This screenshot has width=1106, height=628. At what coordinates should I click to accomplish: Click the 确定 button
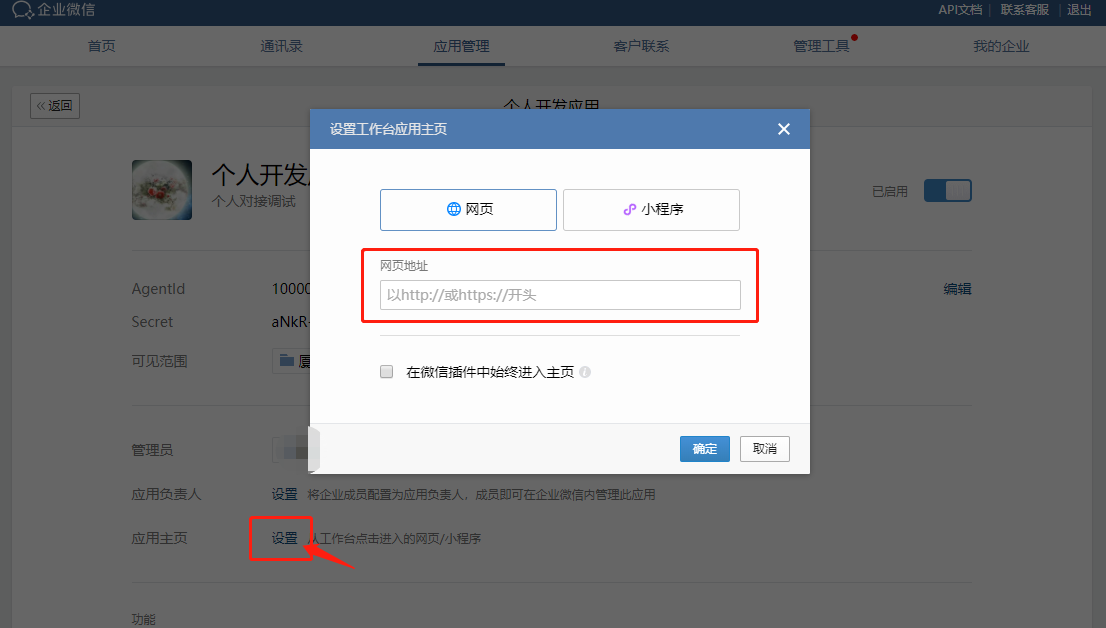[705, 449]
